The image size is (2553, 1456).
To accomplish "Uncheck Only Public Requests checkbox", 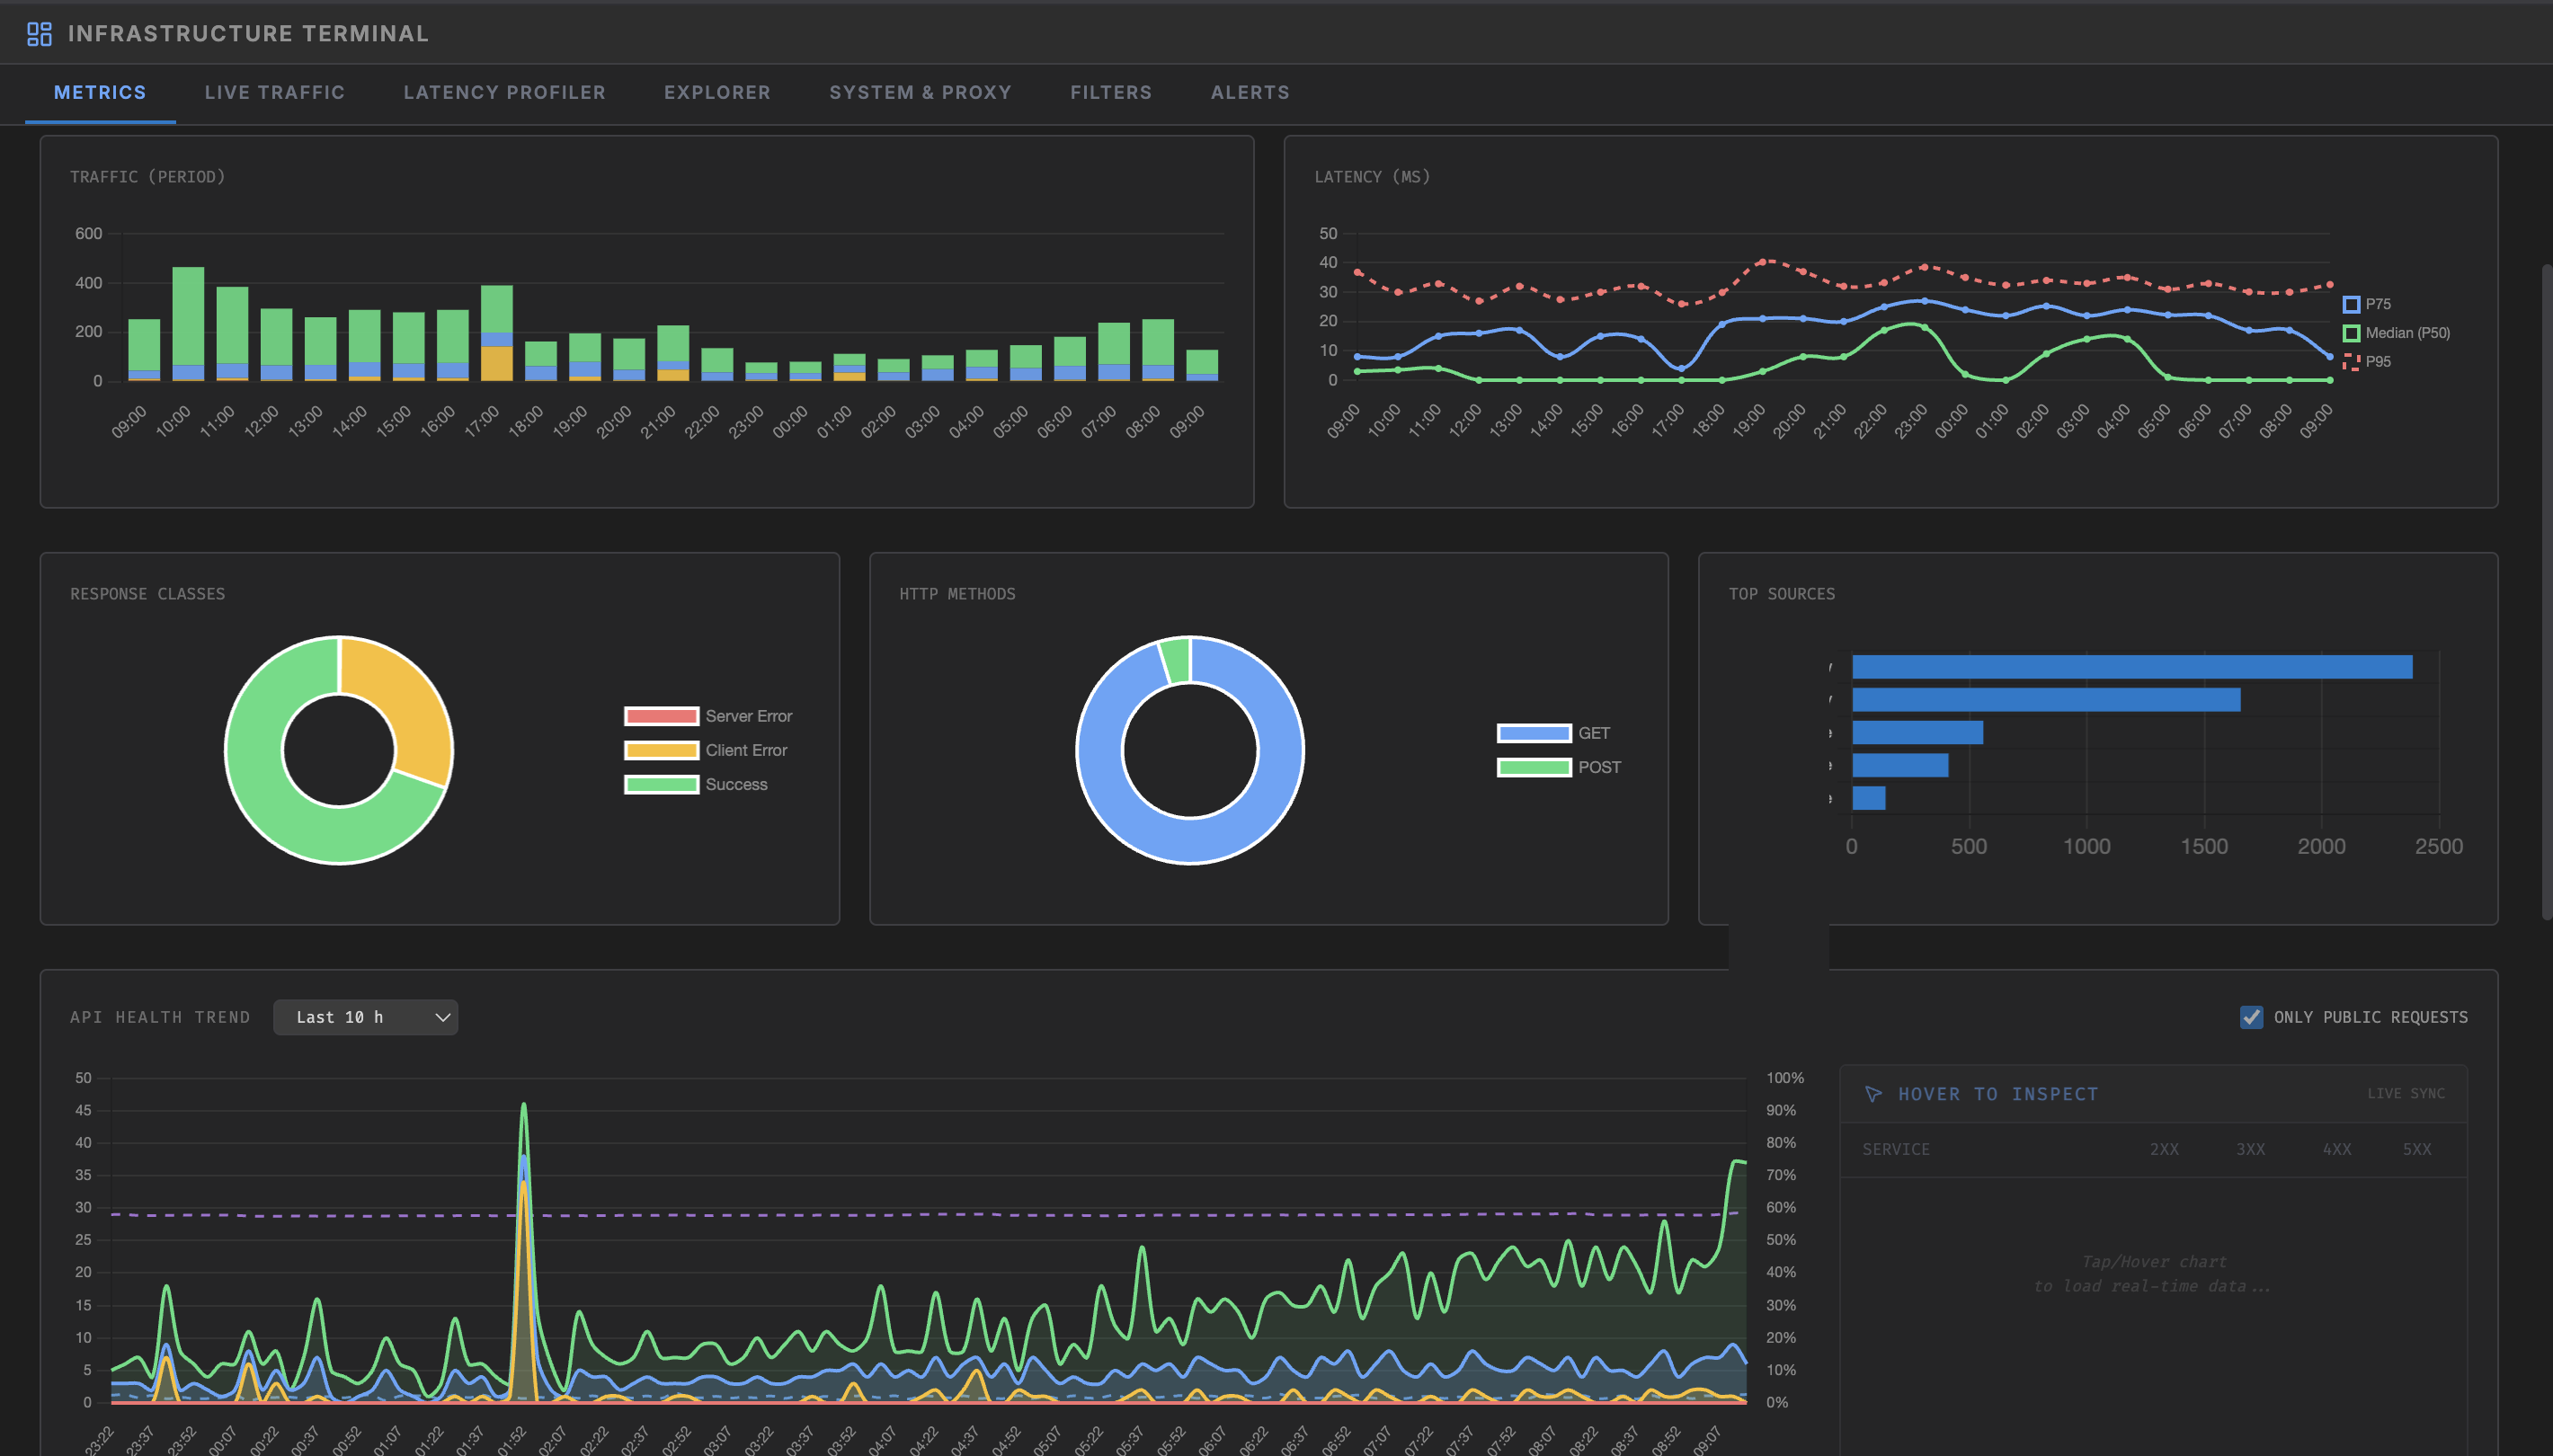I will (2251, 1017).
